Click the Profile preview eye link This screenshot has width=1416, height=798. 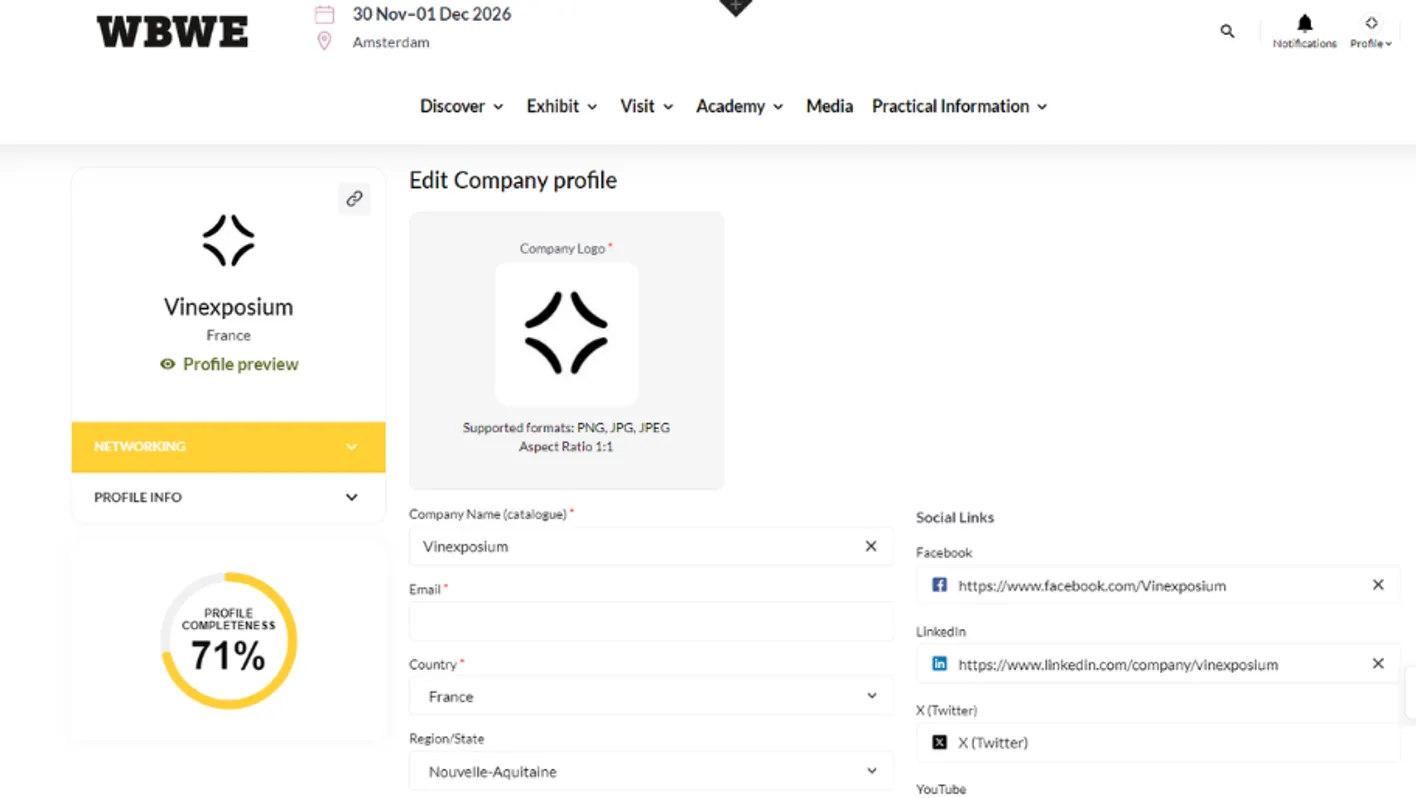pyautogui.click(x=229, y=364)
